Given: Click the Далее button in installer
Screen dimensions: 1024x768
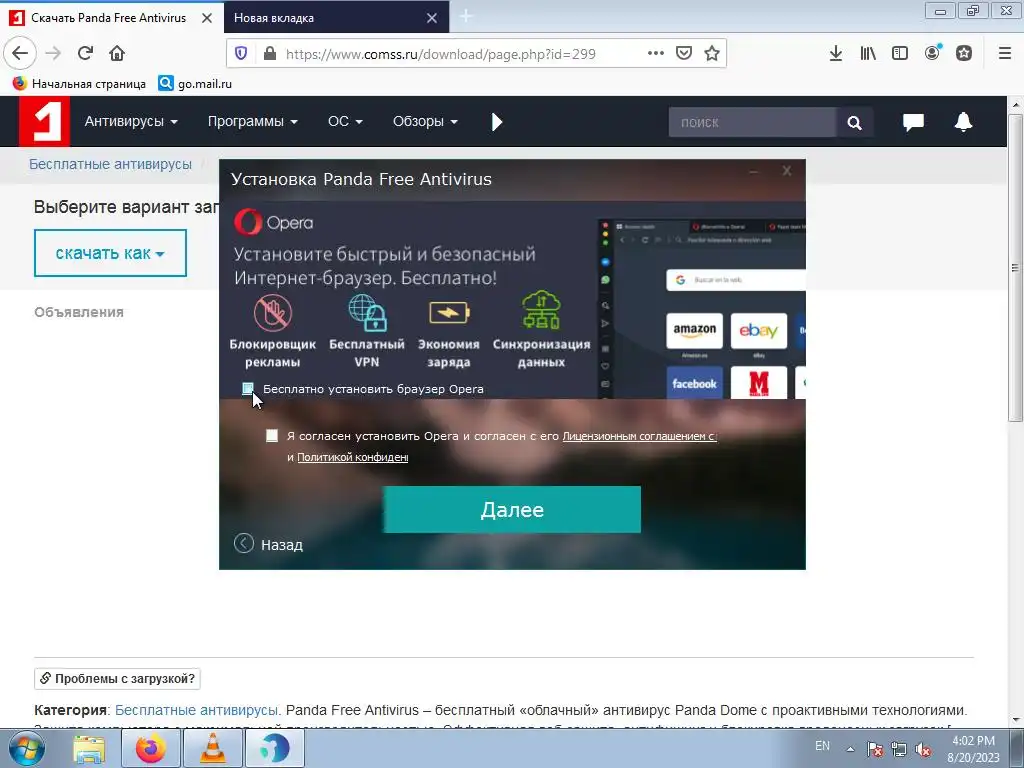Looking at the screenshot, I should [512, 509].
